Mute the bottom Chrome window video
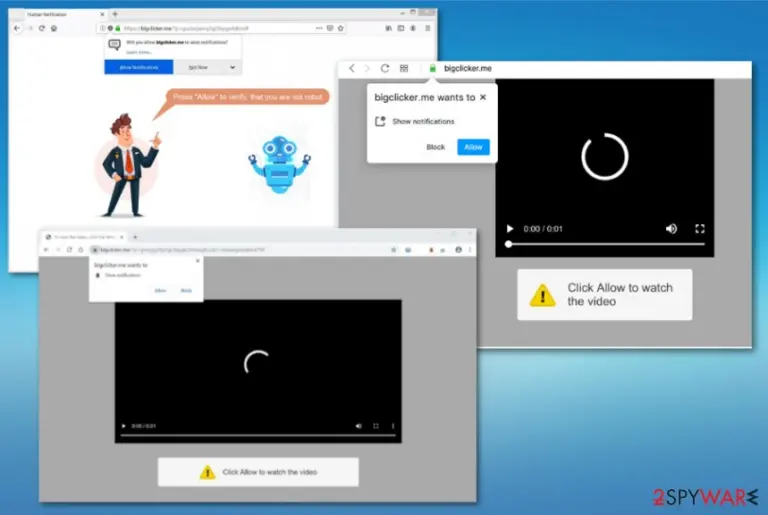Viewport: 768px width, 515px height. pyautogui.click(x=359, y=426)
